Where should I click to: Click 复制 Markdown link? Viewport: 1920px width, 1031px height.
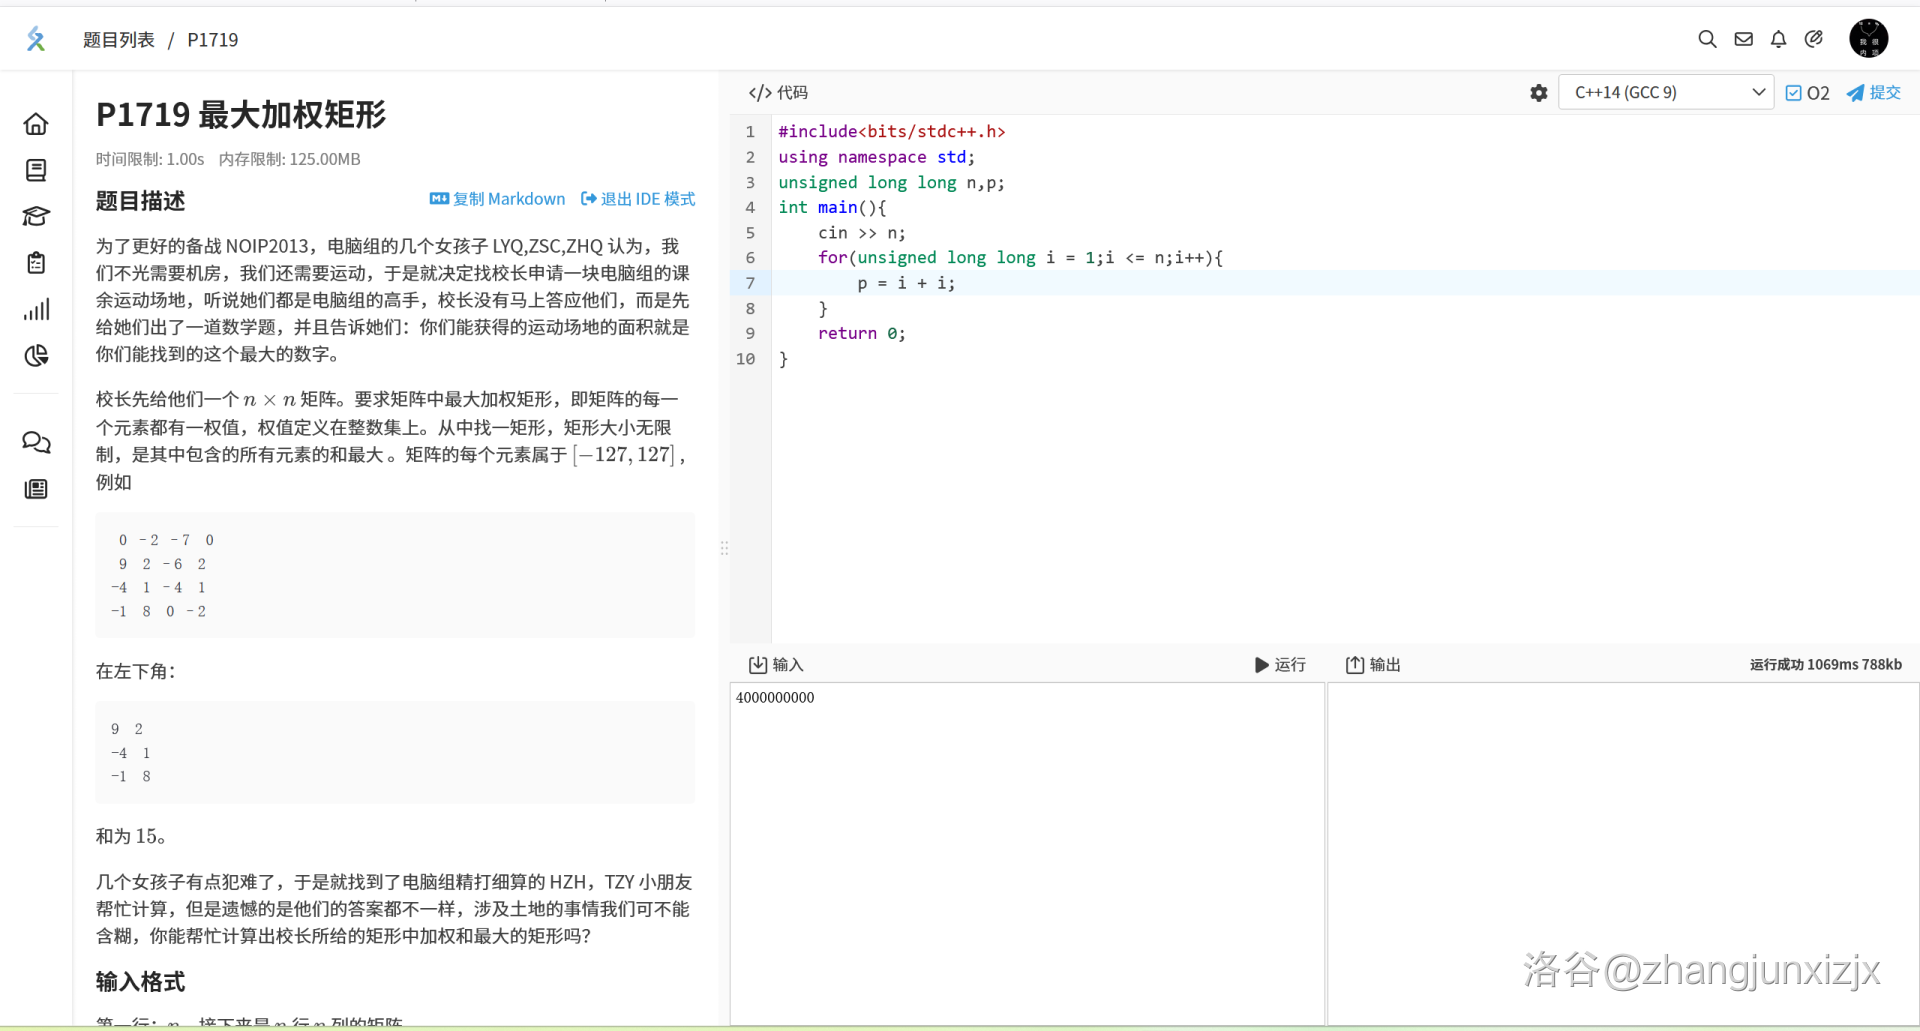click(x=497, y=199)
